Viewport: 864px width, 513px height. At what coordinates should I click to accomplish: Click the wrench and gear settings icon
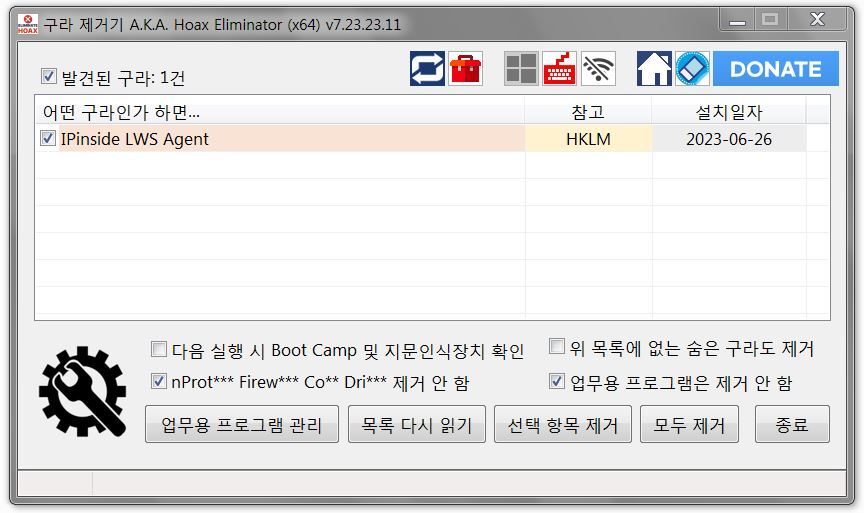pos(83,391)
